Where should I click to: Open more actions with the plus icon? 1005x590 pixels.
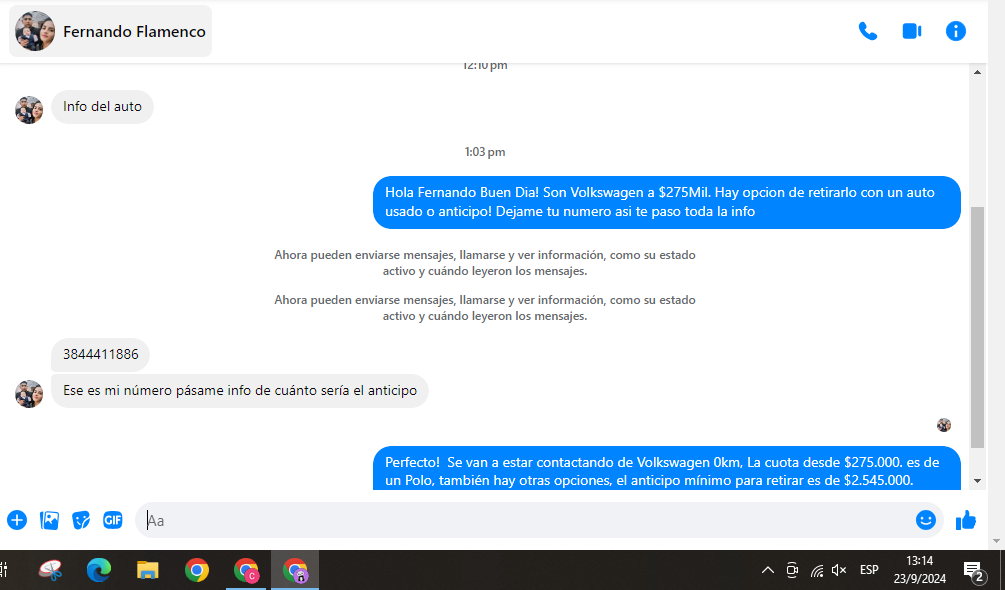(17, 520)
